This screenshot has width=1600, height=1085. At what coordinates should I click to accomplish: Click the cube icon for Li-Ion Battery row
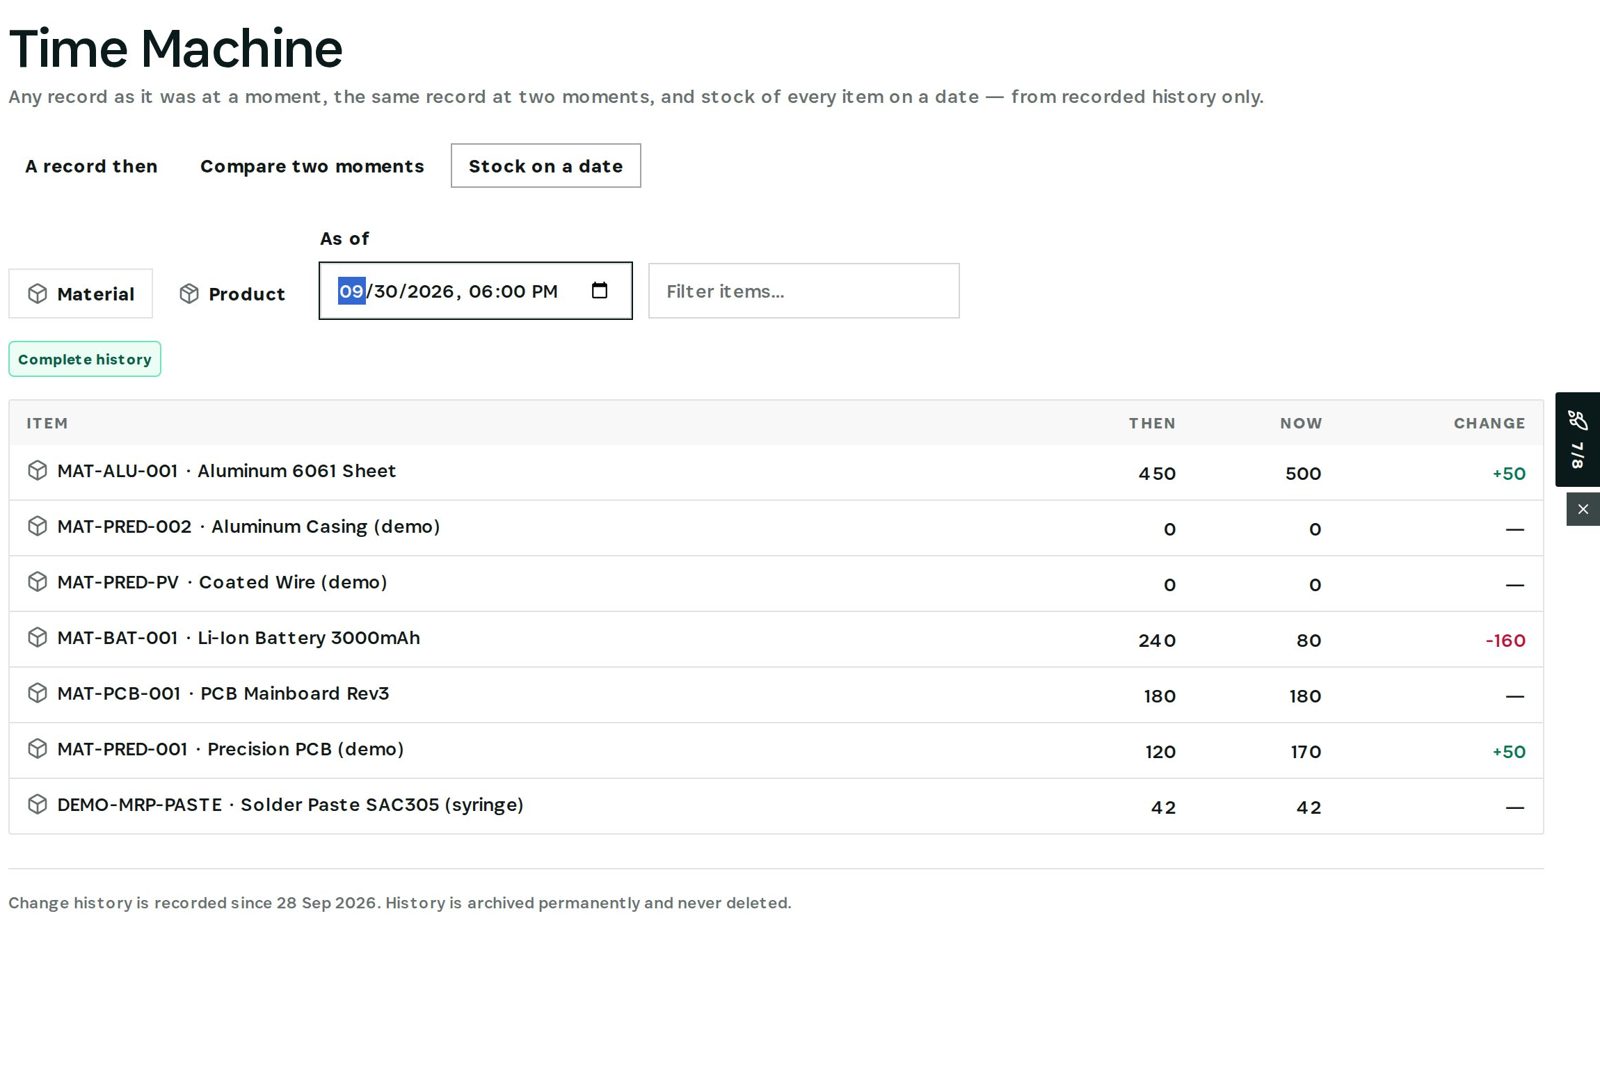[37, 638]
